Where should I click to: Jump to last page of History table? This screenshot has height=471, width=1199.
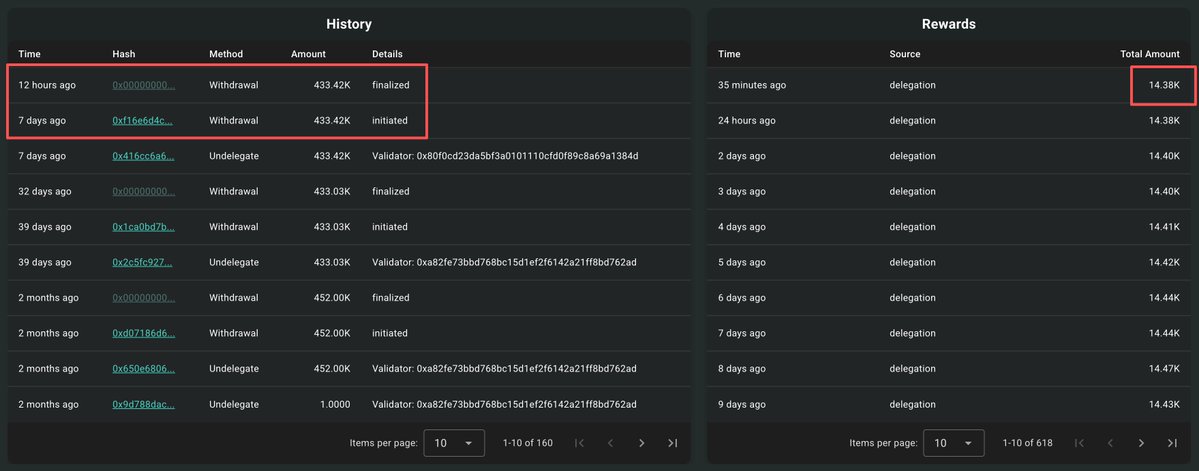(x=672, y=443)
